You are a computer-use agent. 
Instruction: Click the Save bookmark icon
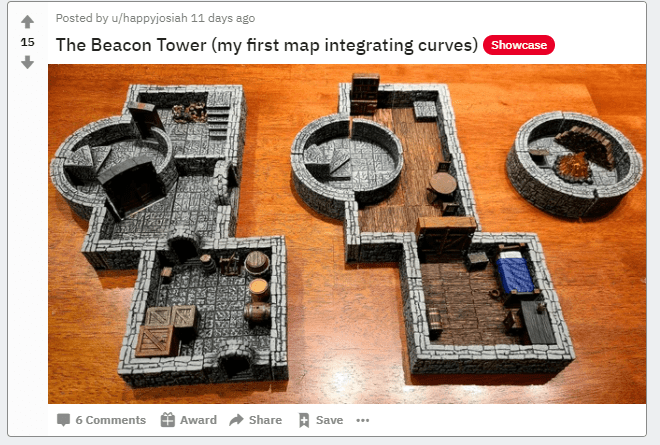pyautogui.click(x=303, y=420)
